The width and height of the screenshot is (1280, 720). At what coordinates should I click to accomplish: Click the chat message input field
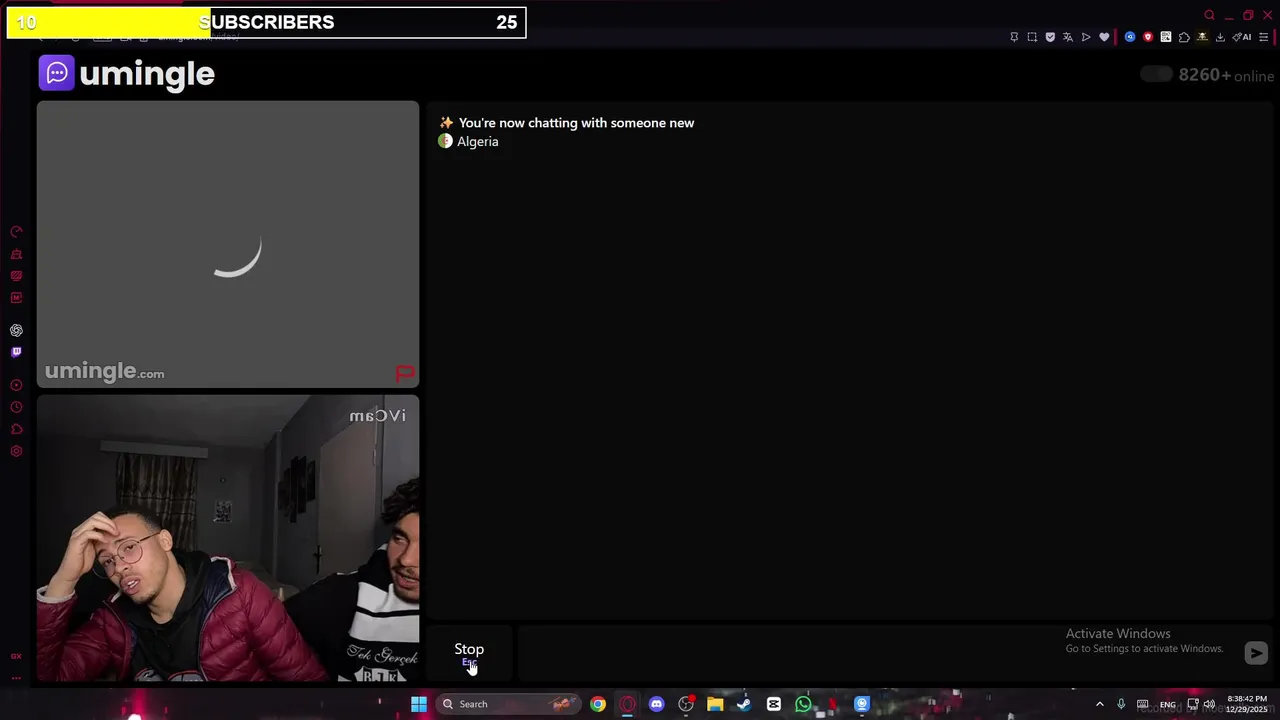(x=878, y=652)
